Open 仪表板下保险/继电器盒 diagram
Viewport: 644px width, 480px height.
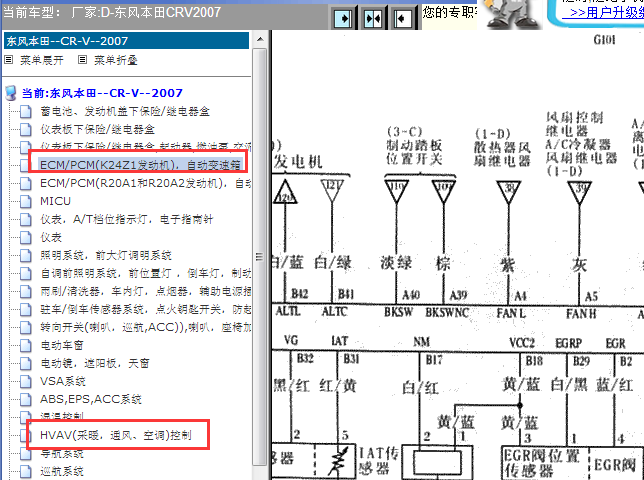tap(97, 129)
